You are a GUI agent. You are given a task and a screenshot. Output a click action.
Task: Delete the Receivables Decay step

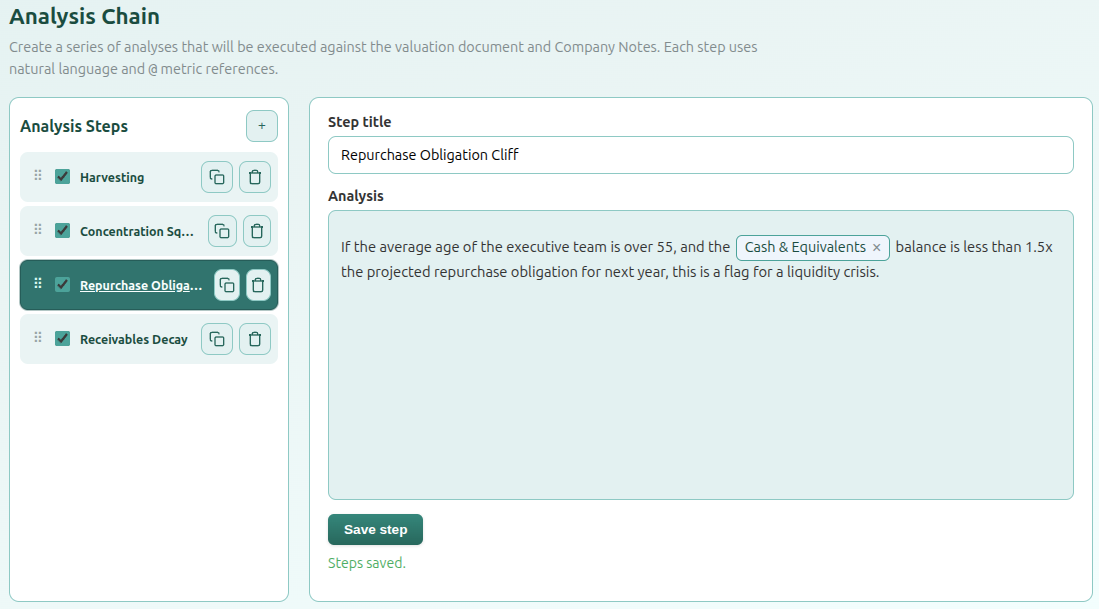click(x=255, y=339)
